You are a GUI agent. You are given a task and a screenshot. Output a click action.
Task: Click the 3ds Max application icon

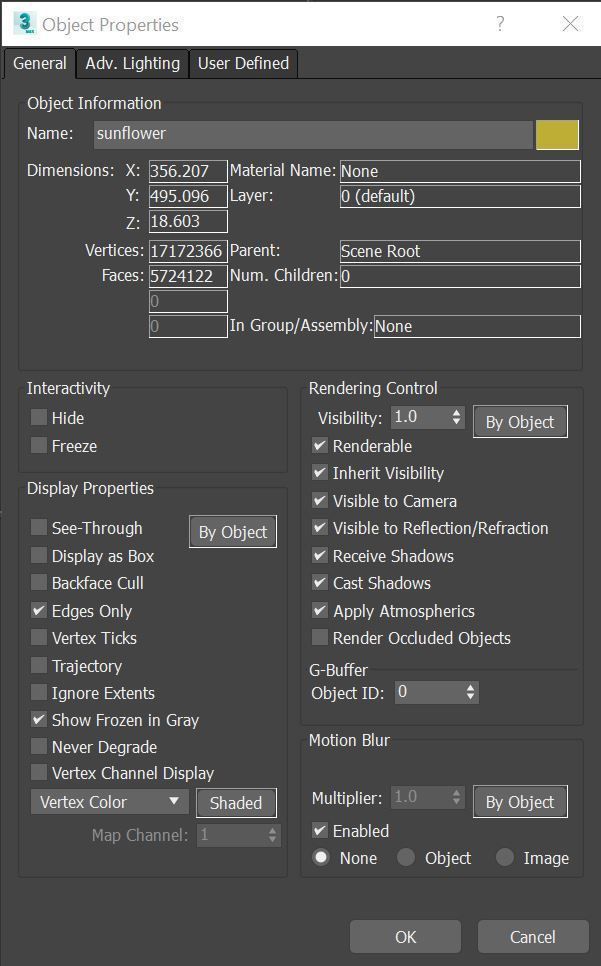pyautogui.click(x=25, y=24)
